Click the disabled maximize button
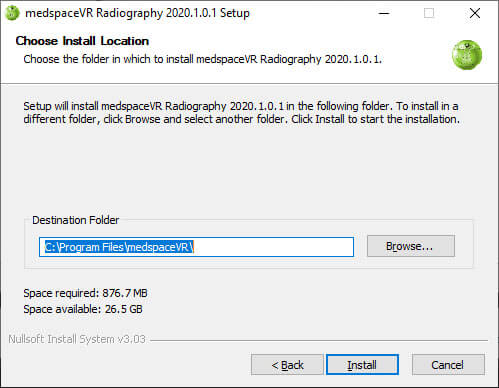 (x=429, y=13)
